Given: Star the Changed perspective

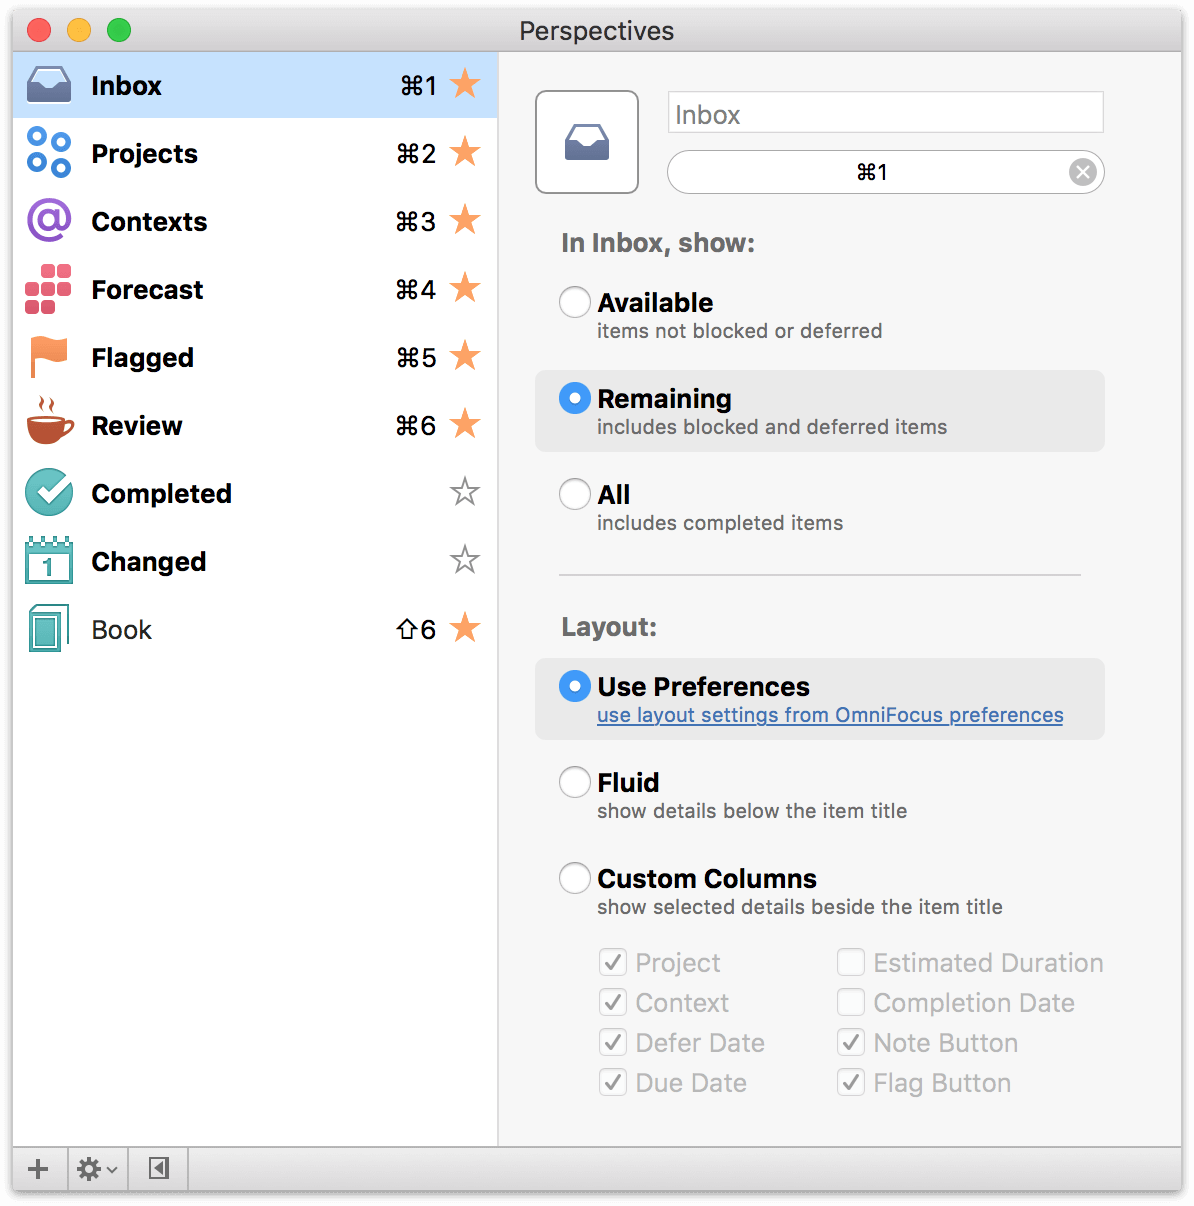Looking at the screenshot, I should 465,560.
